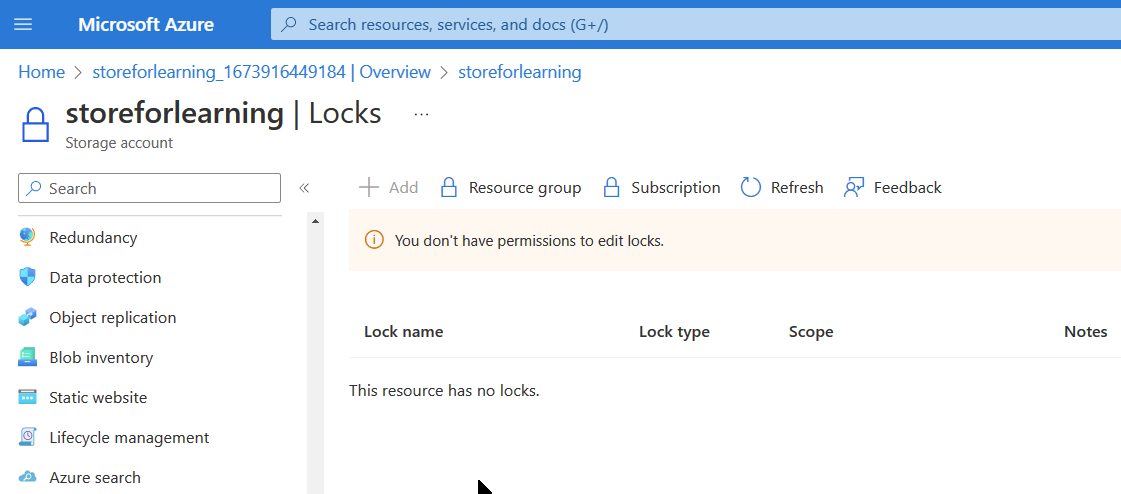The image size is (1121, 494).
Task: Click the Static website icon
Action: tap(27, 397)
